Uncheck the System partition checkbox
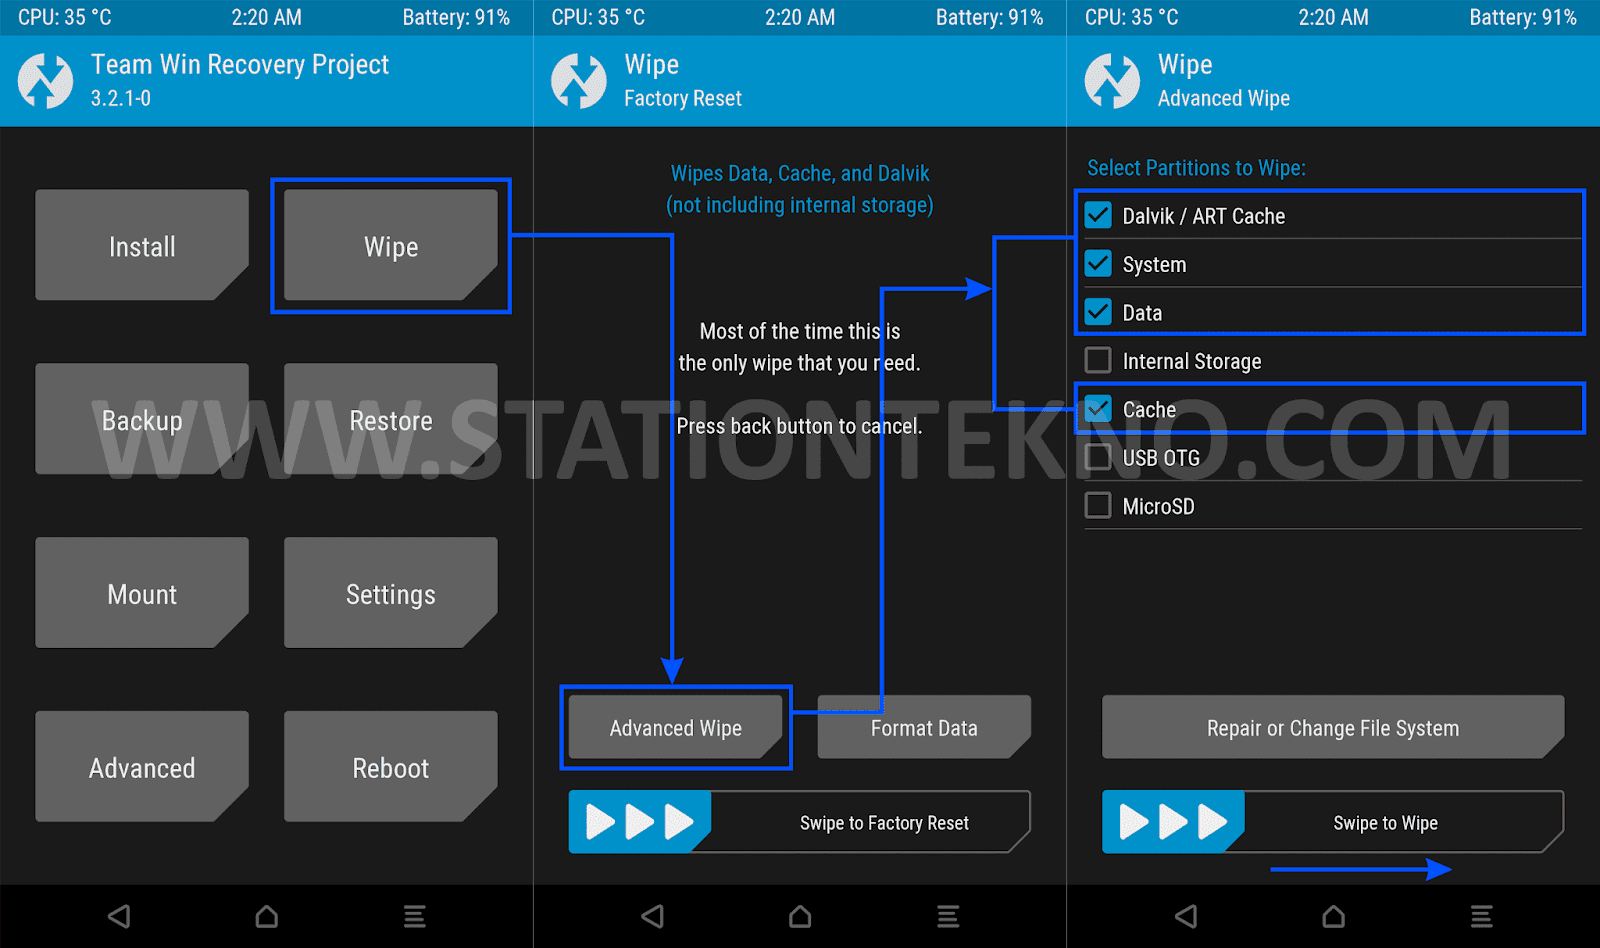This screenshot has height=948, width=1600. tap(1098, 263)
